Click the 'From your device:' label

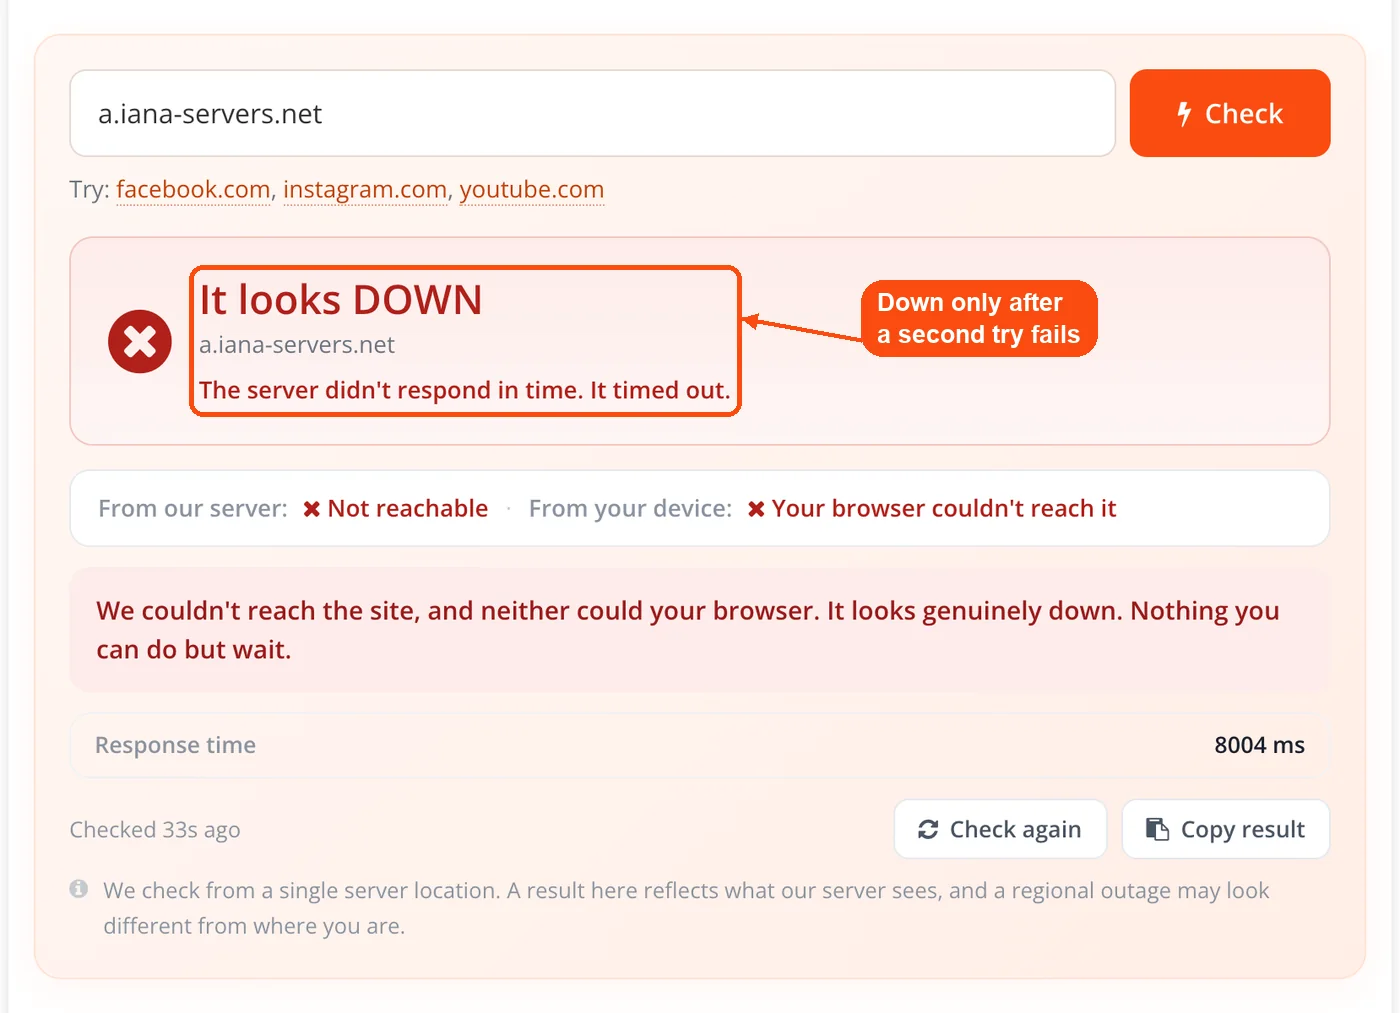coord(630,508)
